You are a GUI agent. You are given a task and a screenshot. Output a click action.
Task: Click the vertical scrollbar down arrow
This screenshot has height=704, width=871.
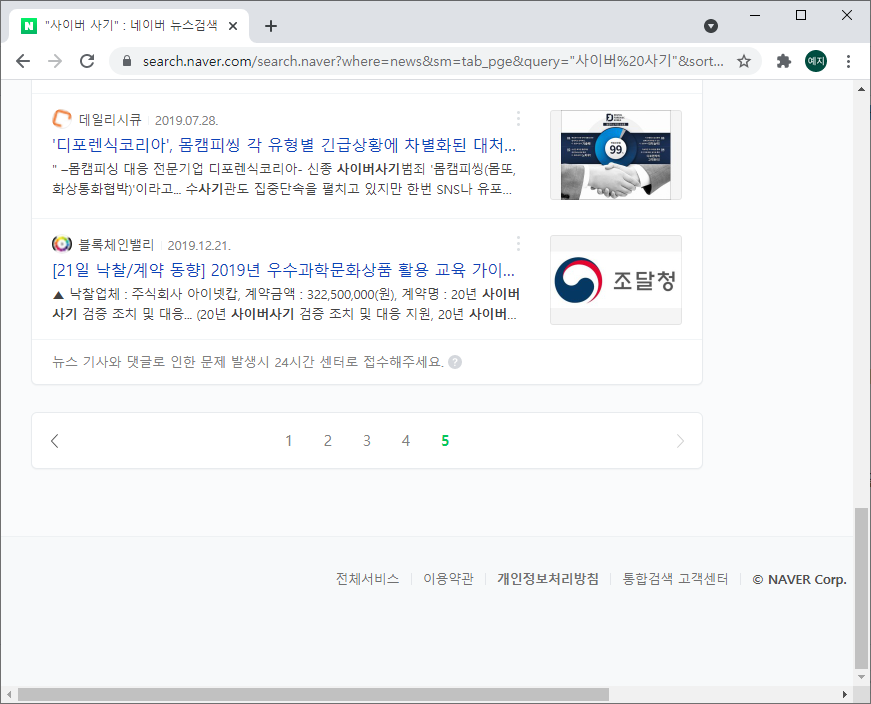(861, 677)
